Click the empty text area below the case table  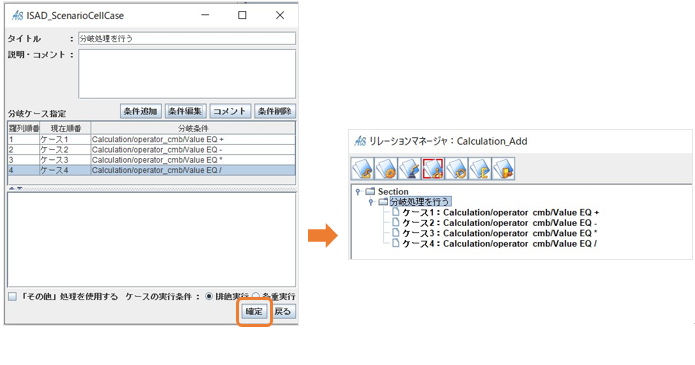(x=152, y=239)
